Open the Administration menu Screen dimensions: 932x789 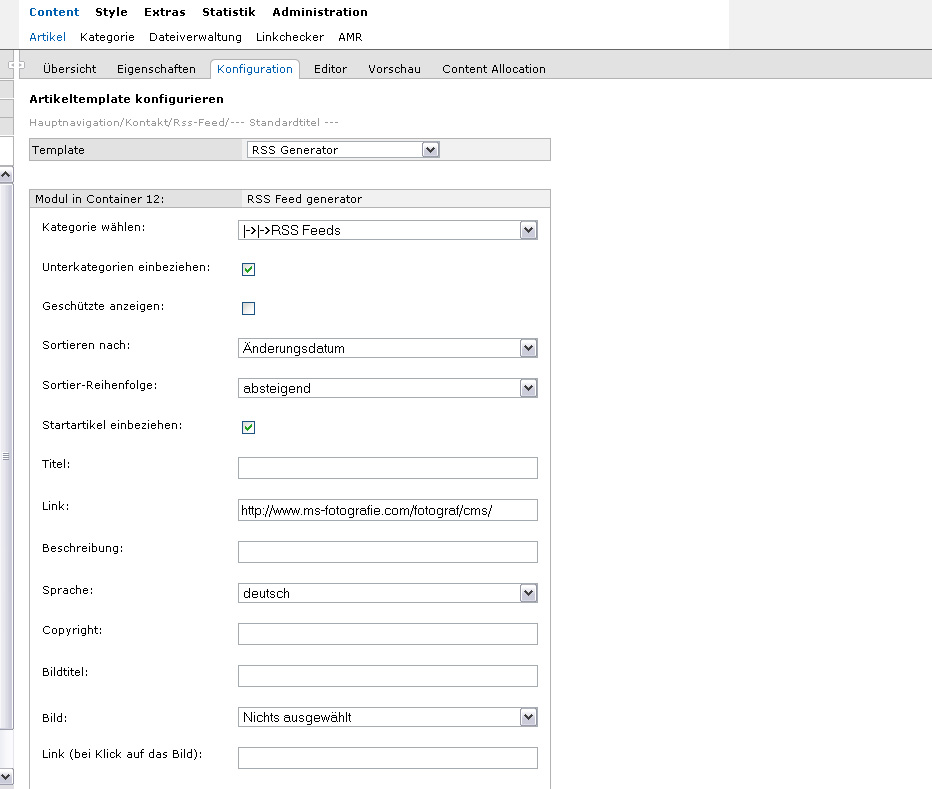tap(320, 12)
